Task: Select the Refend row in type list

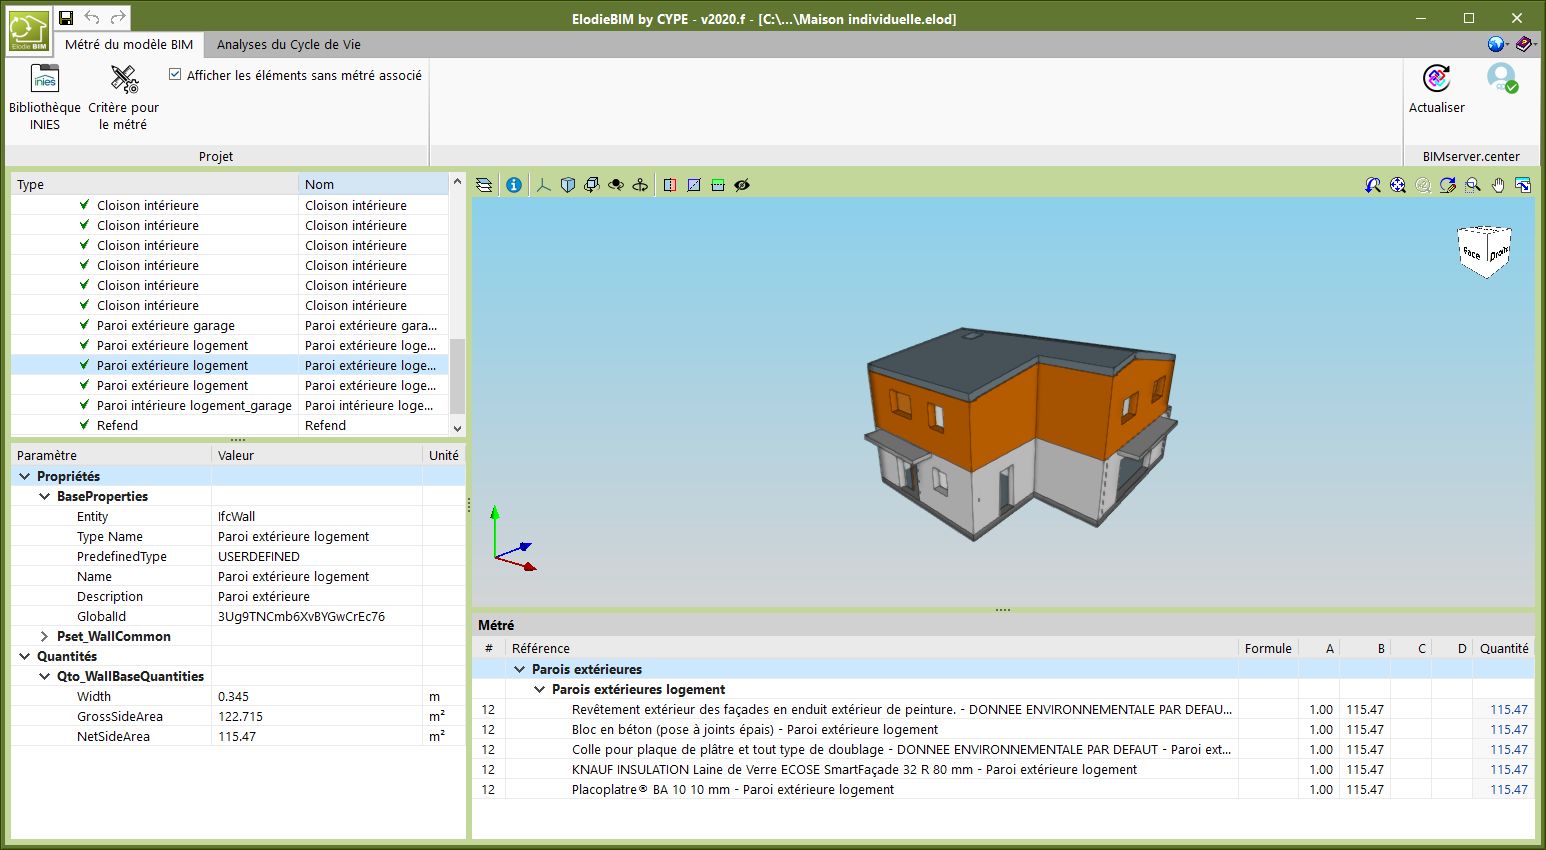Action: (x=230, y=425)
